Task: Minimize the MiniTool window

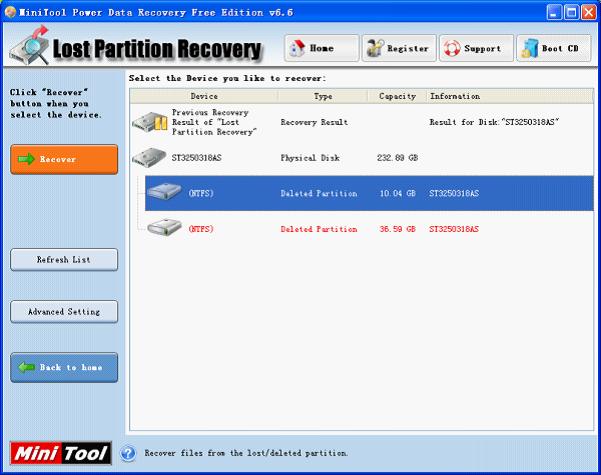Action: click(553, 12)
